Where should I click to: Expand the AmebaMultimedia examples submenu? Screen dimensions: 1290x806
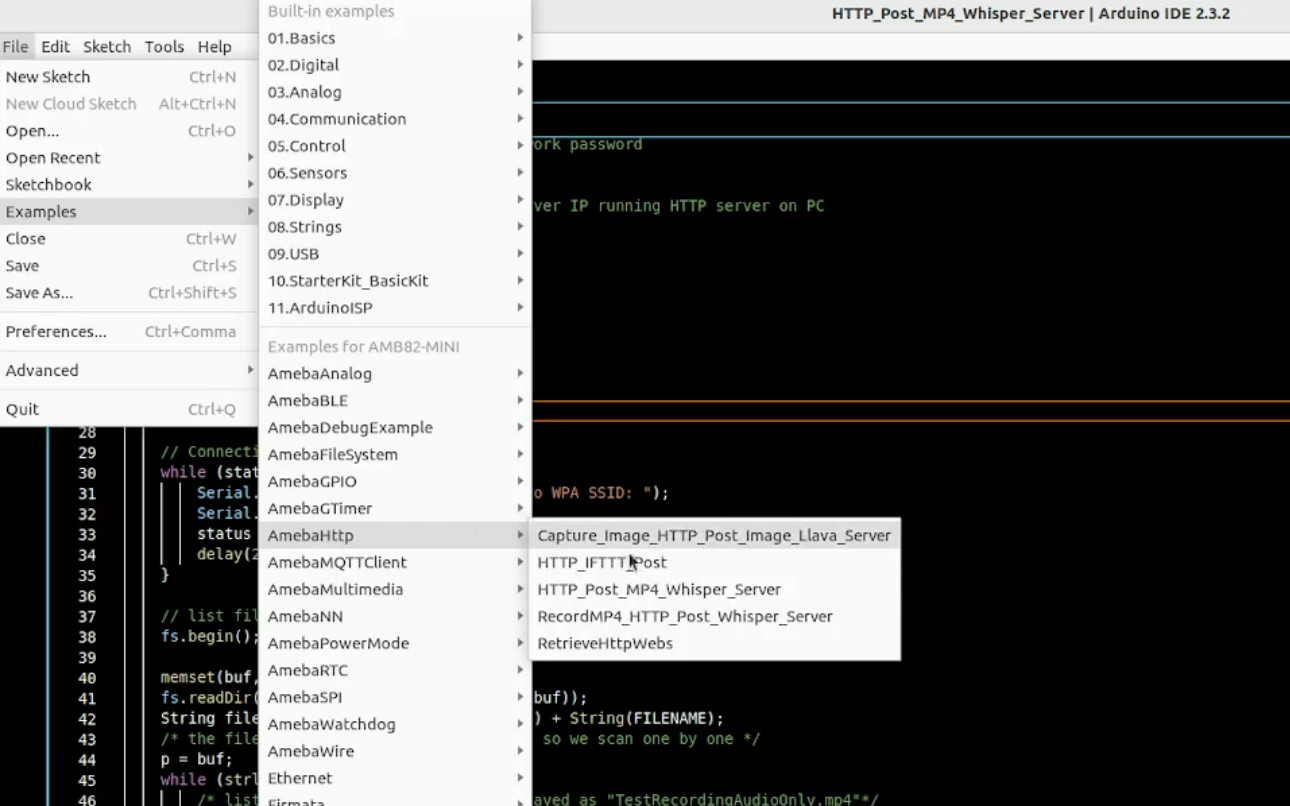[x=335, y=589]
